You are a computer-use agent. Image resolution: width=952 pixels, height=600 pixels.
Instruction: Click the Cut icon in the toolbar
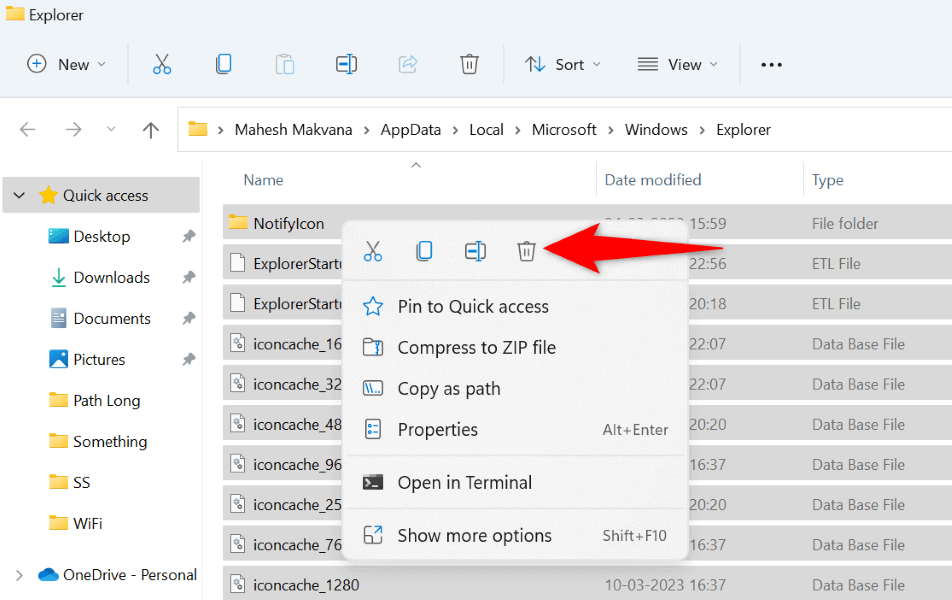(162, 64)
